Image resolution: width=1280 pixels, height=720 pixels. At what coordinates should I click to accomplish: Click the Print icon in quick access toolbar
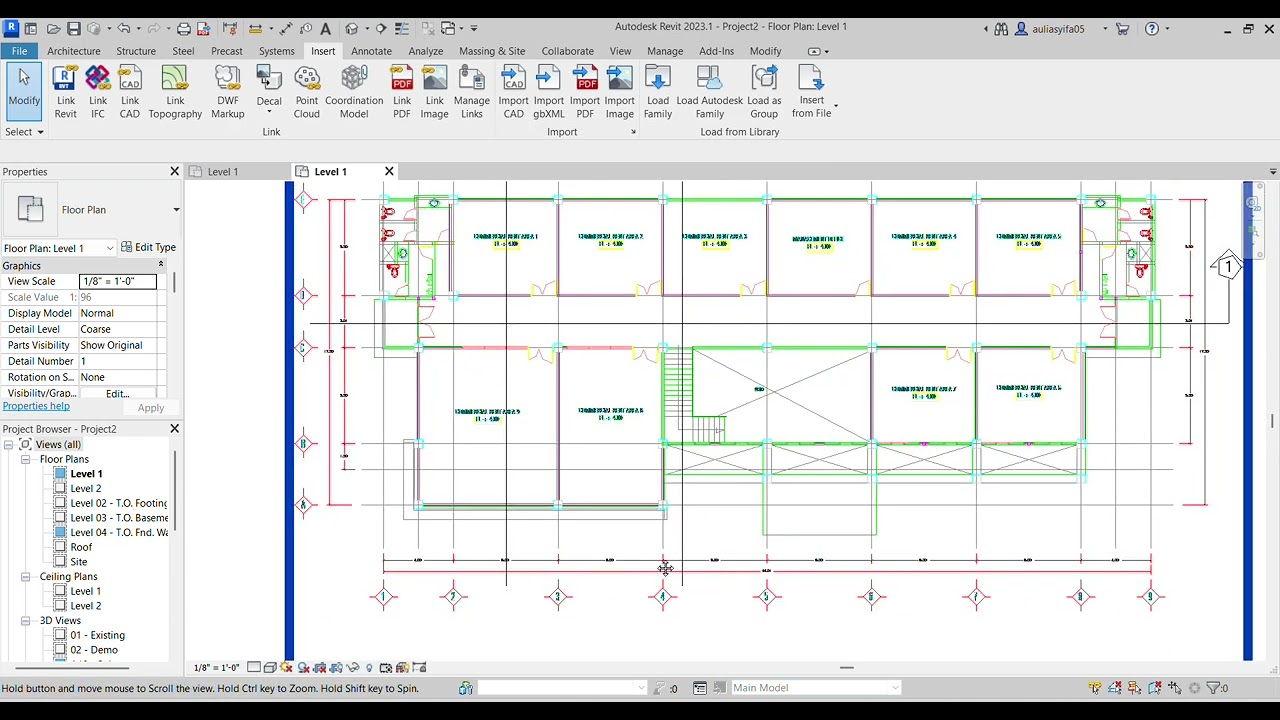tap(184, 28)
